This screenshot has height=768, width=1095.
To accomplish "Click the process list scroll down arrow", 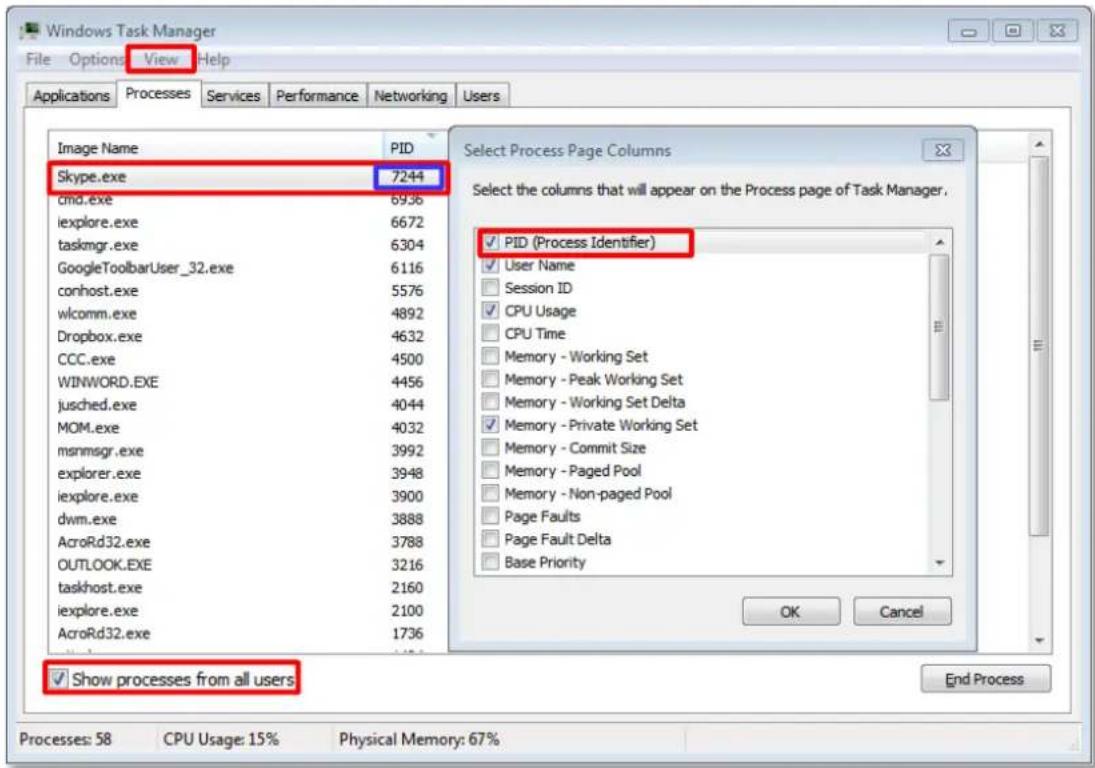I will 1040,640.
